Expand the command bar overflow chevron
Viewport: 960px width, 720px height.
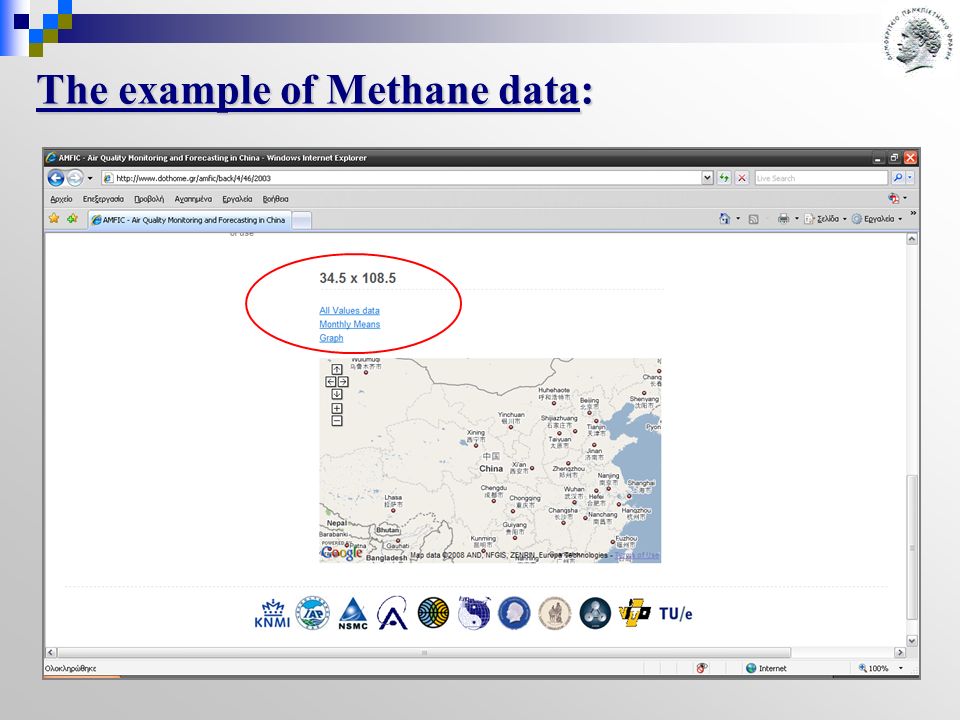[913, 213]
